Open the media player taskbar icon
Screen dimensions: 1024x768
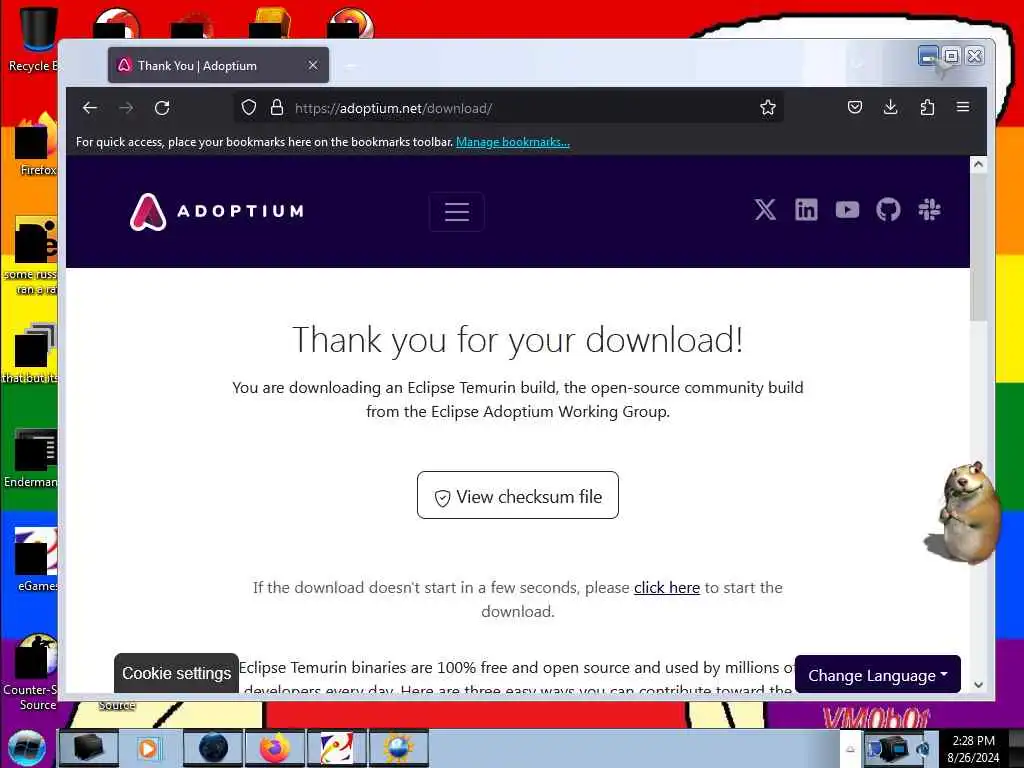[x=148, y=748]
